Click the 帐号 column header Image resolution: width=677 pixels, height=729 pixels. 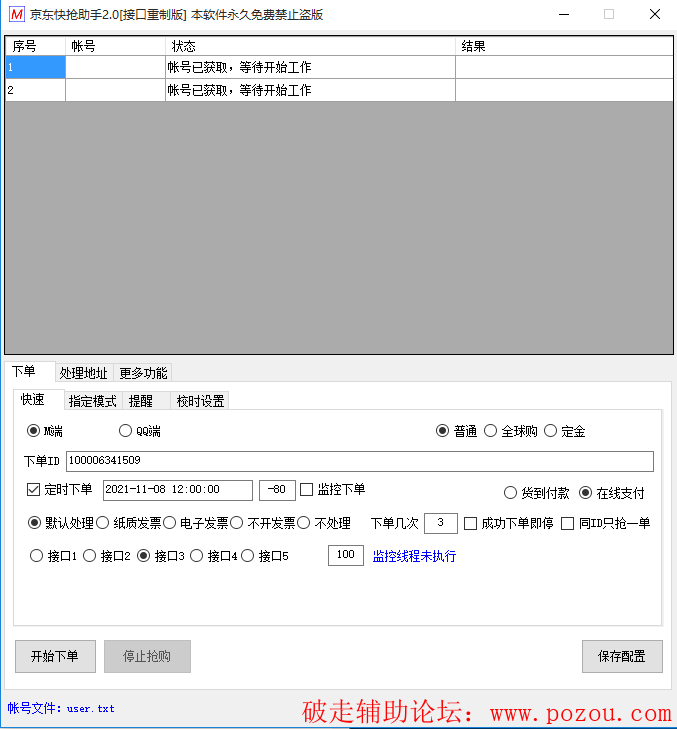pyautogui.click(x=115, y=46)
